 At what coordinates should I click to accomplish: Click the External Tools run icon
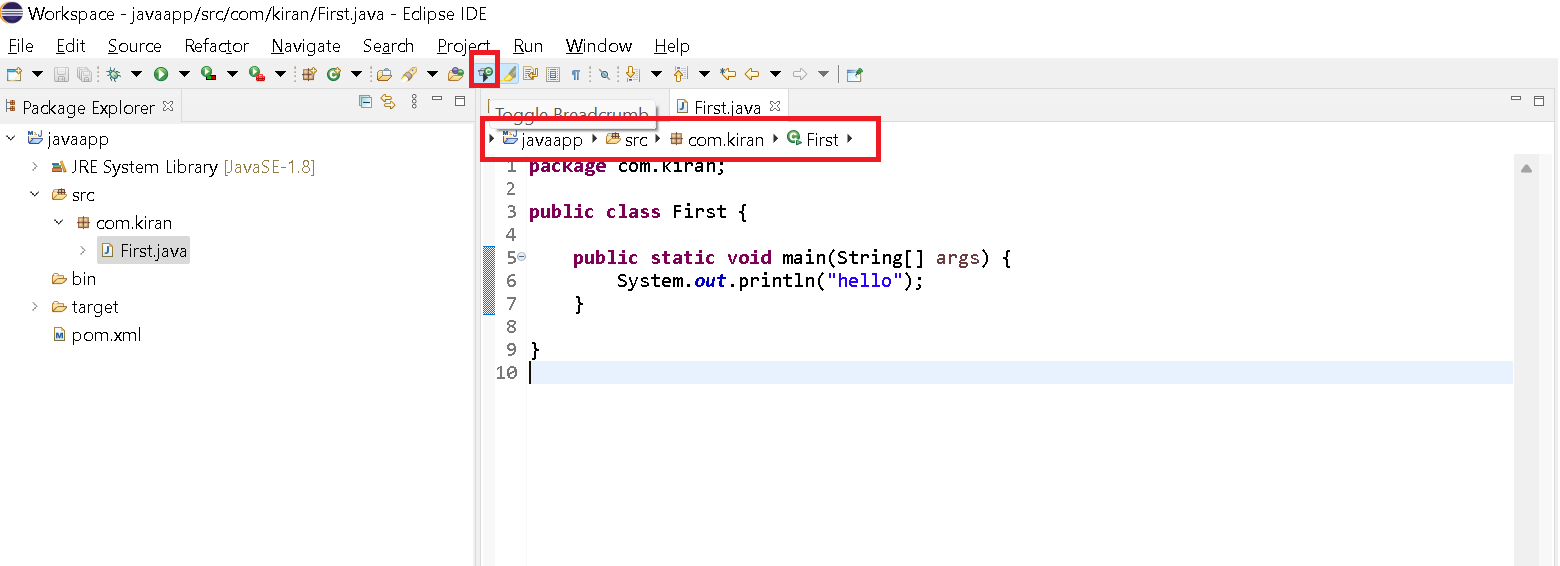(257, 74)
